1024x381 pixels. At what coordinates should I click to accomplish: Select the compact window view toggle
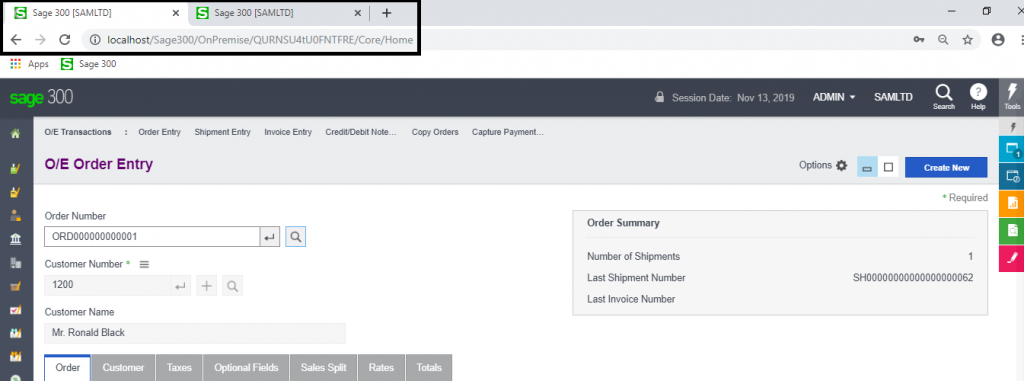pos(867,167)
